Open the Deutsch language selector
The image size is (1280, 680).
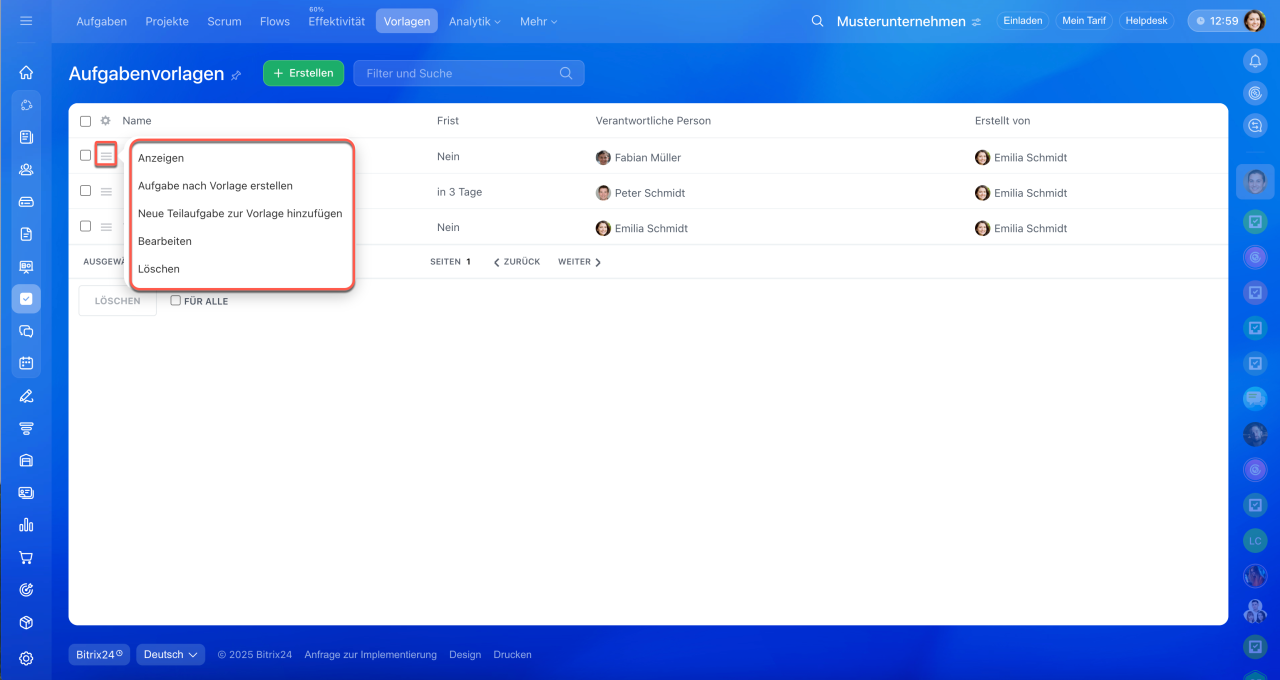point(170,654)
